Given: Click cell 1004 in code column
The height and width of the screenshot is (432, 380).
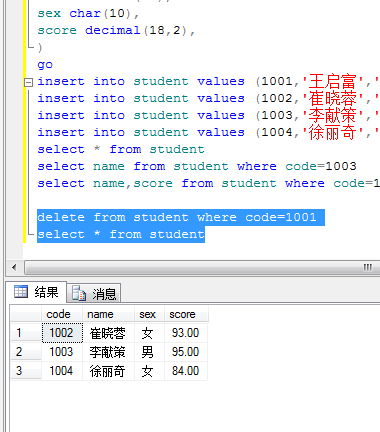Looking at the screenshot, I should (62, 371).
